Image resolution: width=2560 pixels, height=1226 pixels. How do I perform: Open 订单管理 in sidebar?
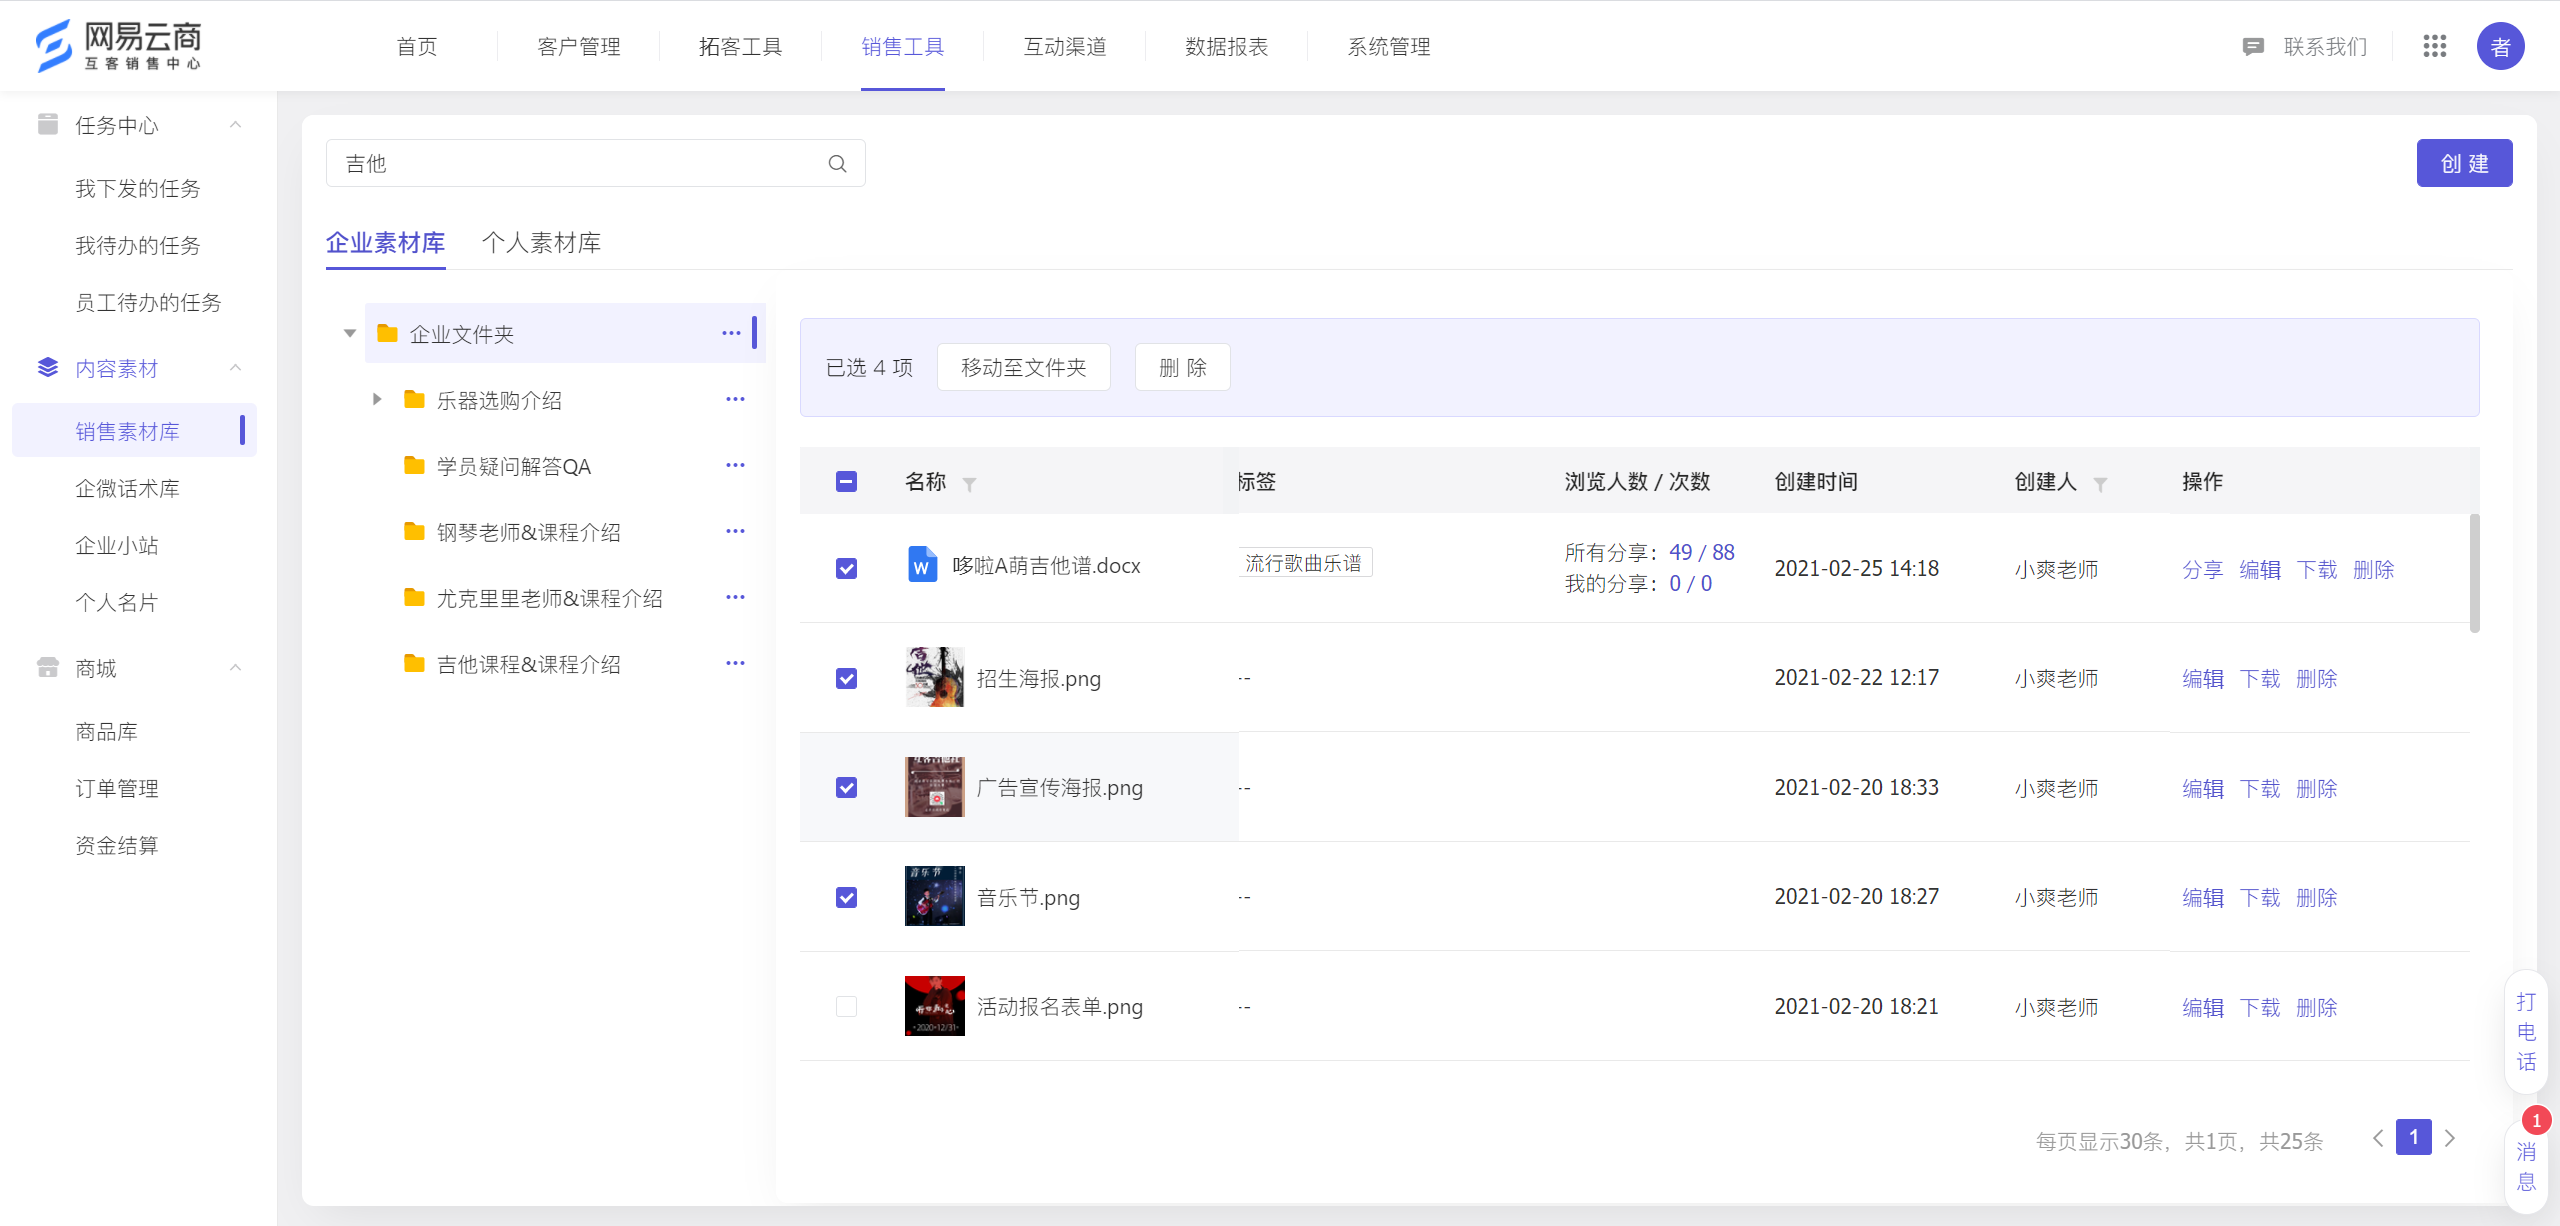117,788
